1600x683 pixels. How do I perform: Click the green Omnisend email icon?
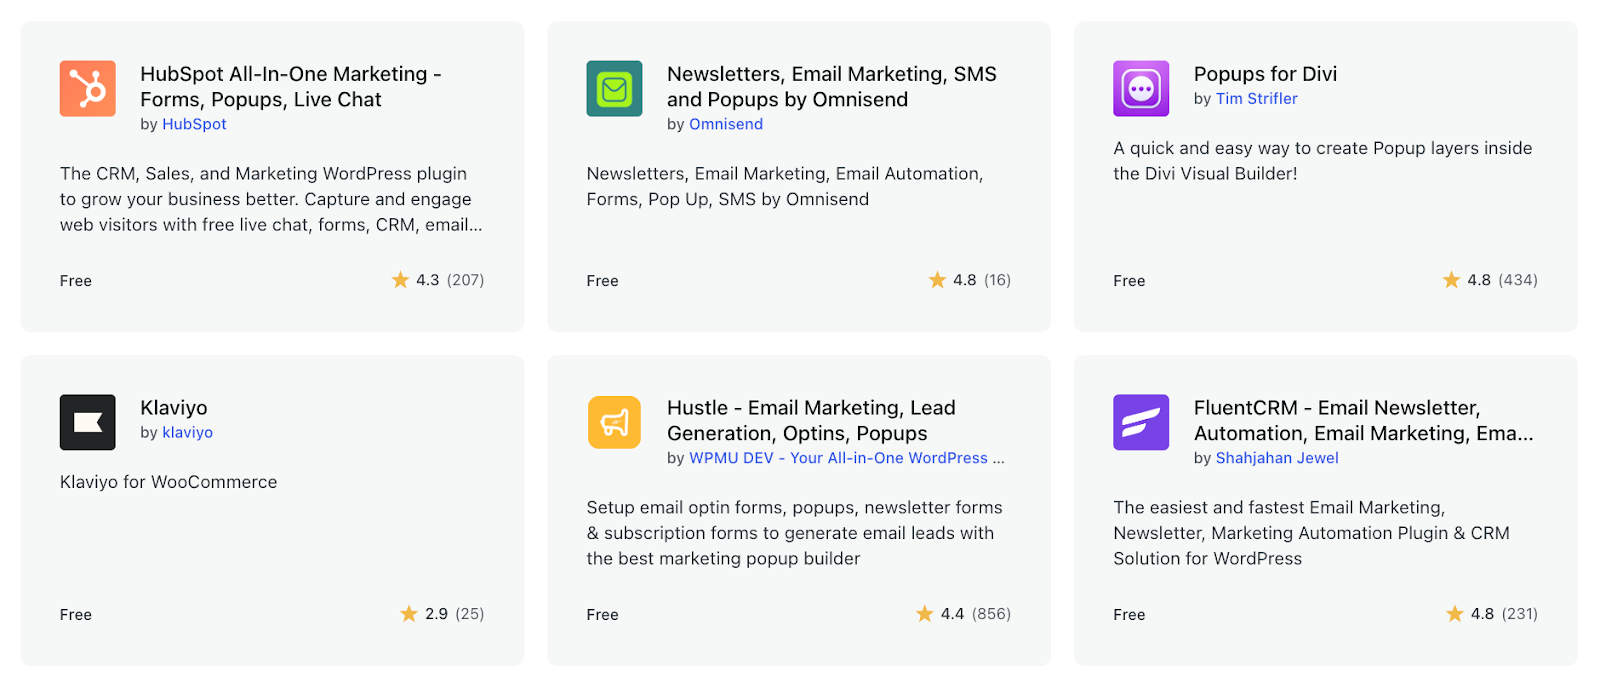pyautogui.click(x=613, y=88)
